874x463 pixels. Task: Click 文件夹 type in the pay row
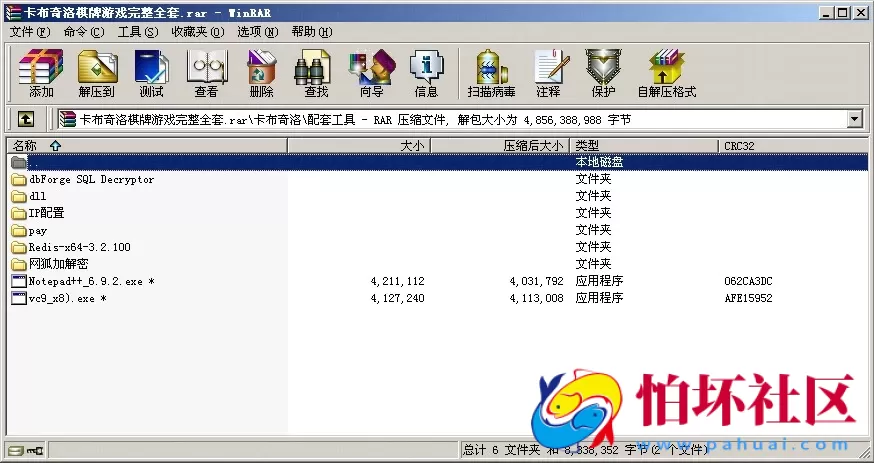(x=593, y=230)
